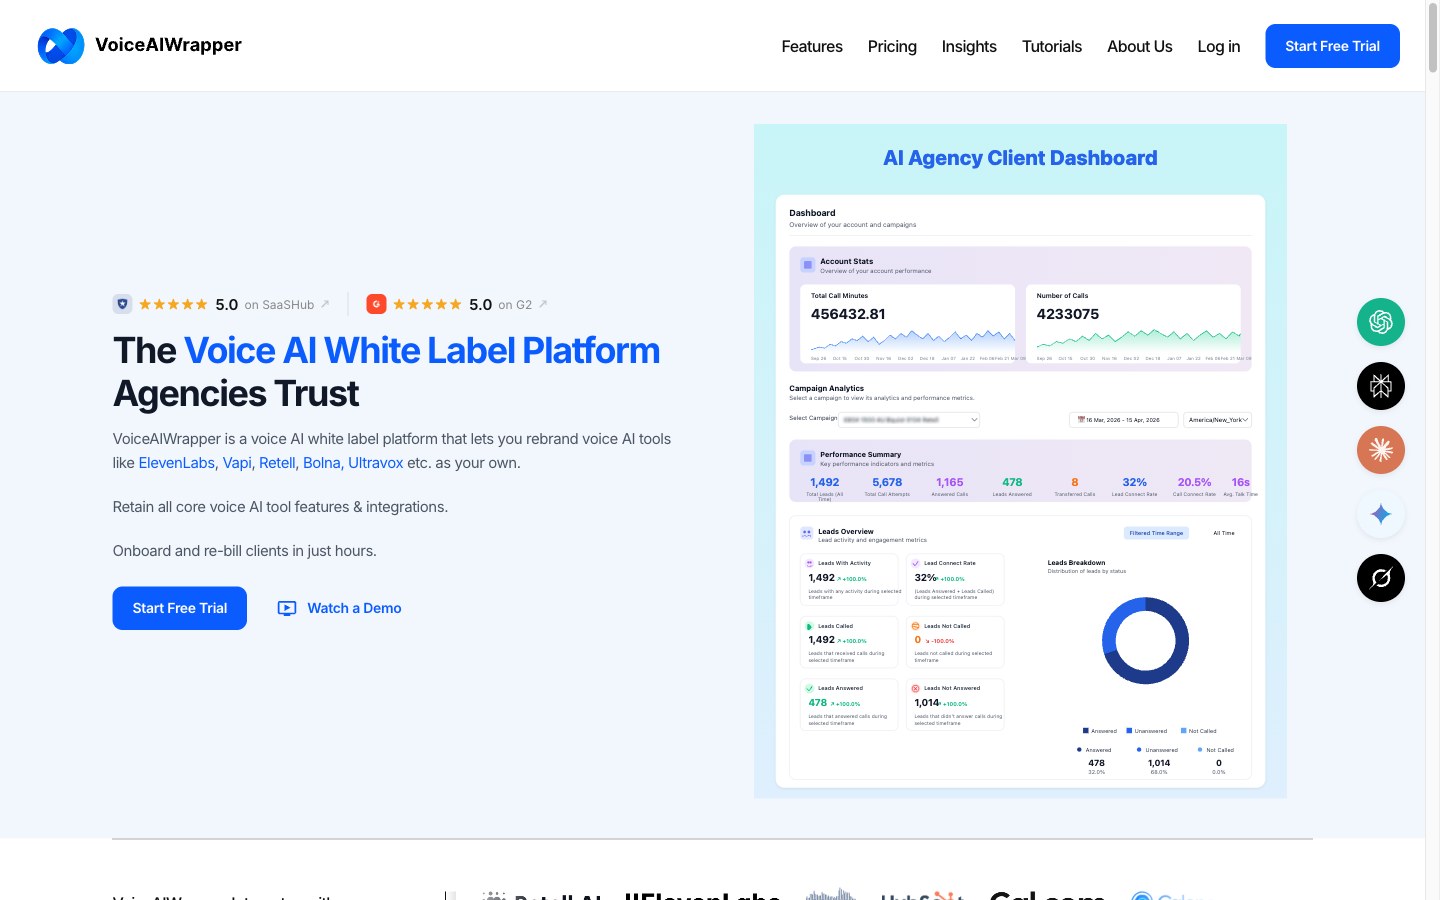Click the Number of Calls value 4233075
The height and width of the screenshot is (900, 1440).
(1068, 314)
